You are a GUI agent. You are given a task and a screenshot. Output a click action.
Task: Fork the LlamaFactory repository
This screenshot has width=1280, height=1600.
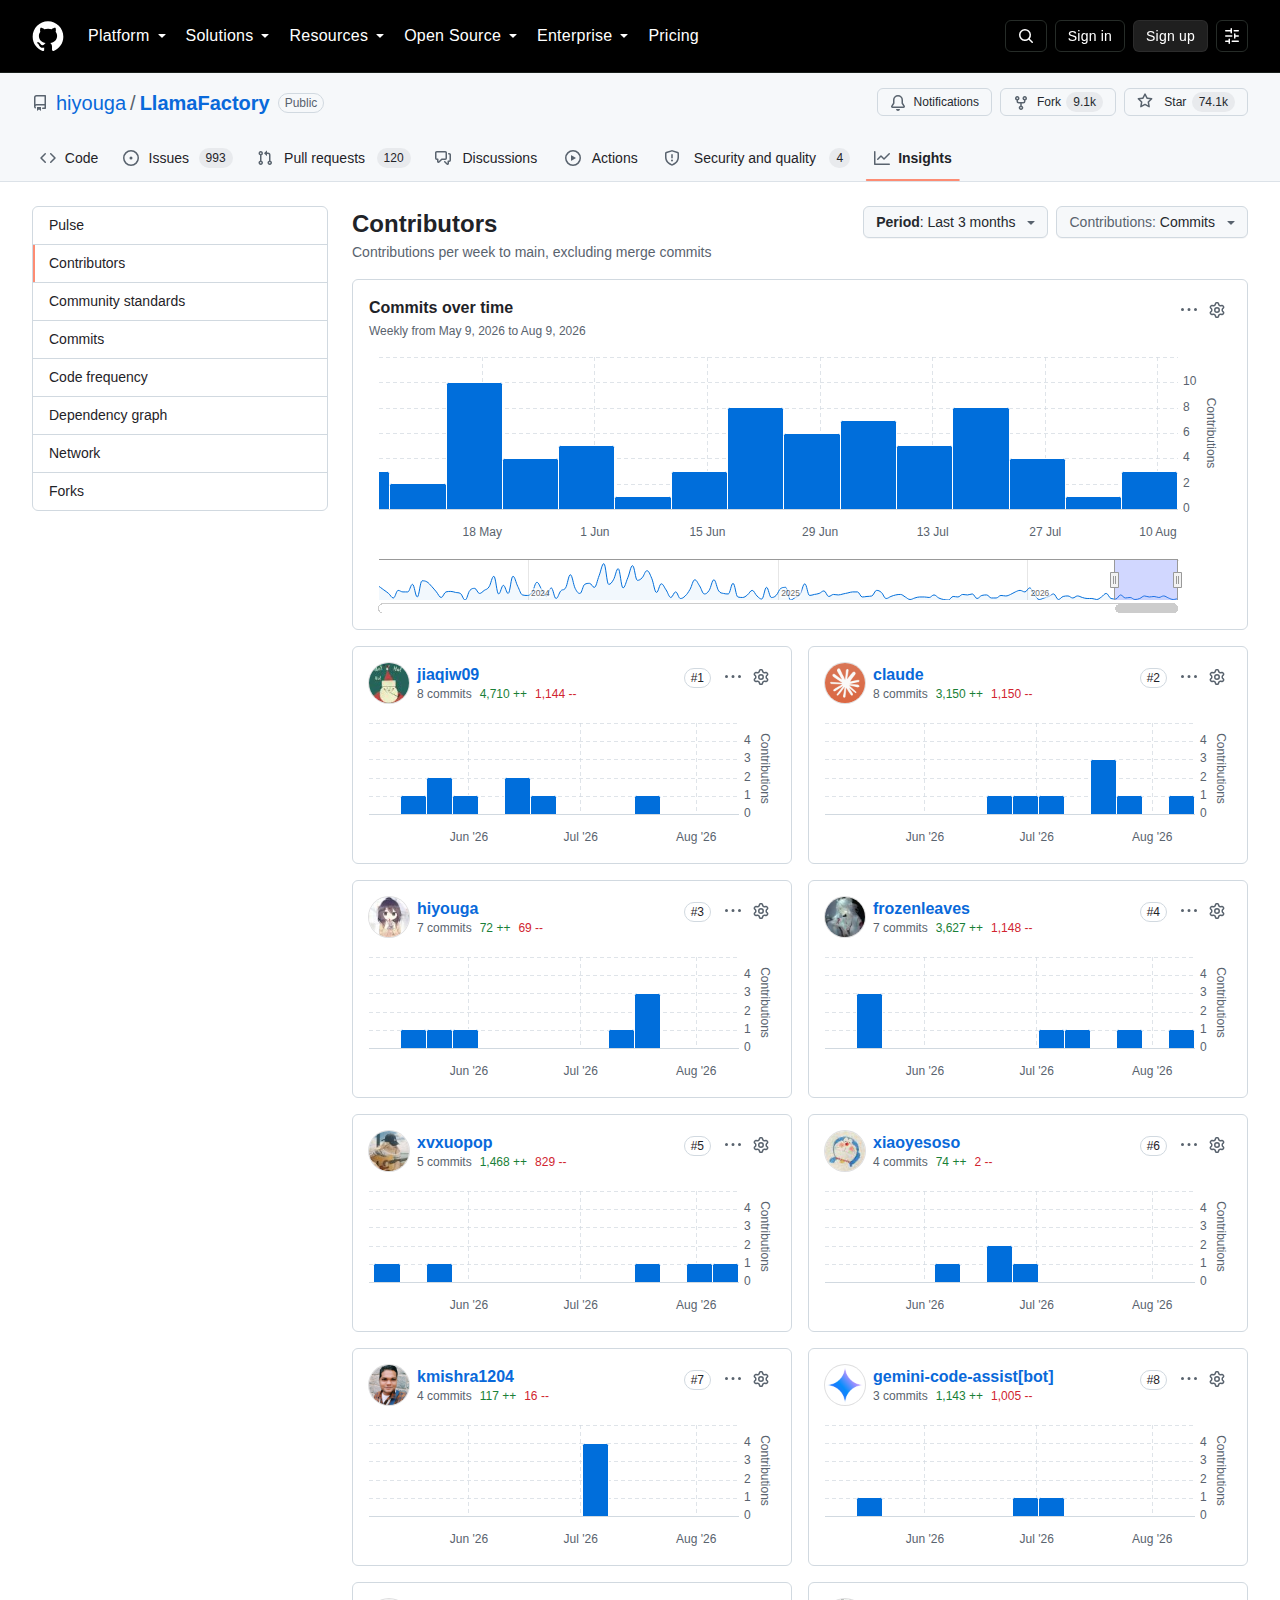click(x=1058, y=102)
